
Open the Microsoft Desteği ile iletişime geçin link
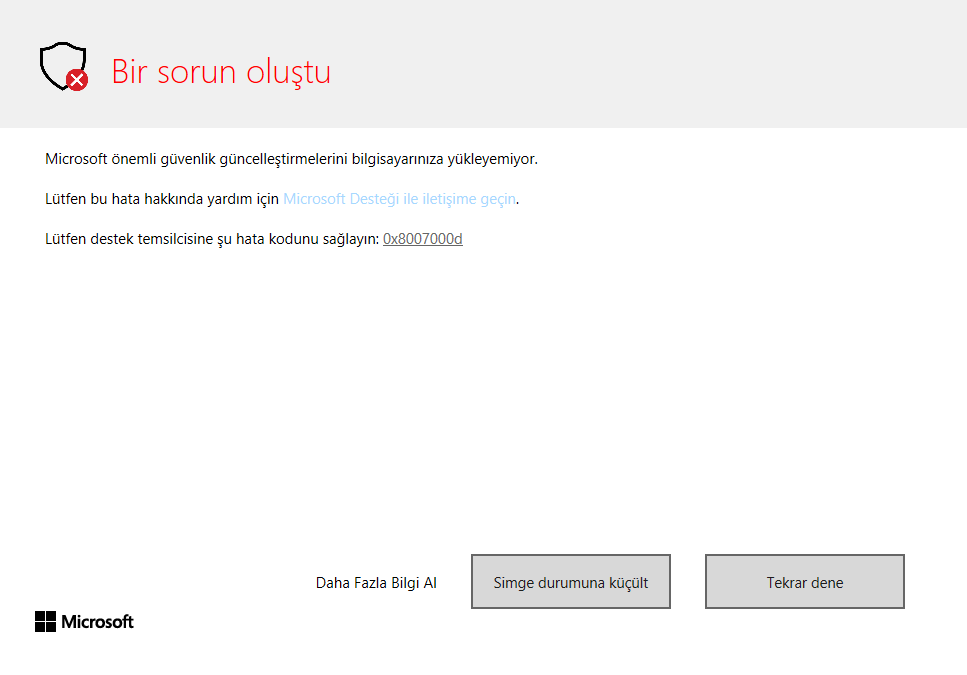pos(399,199)
